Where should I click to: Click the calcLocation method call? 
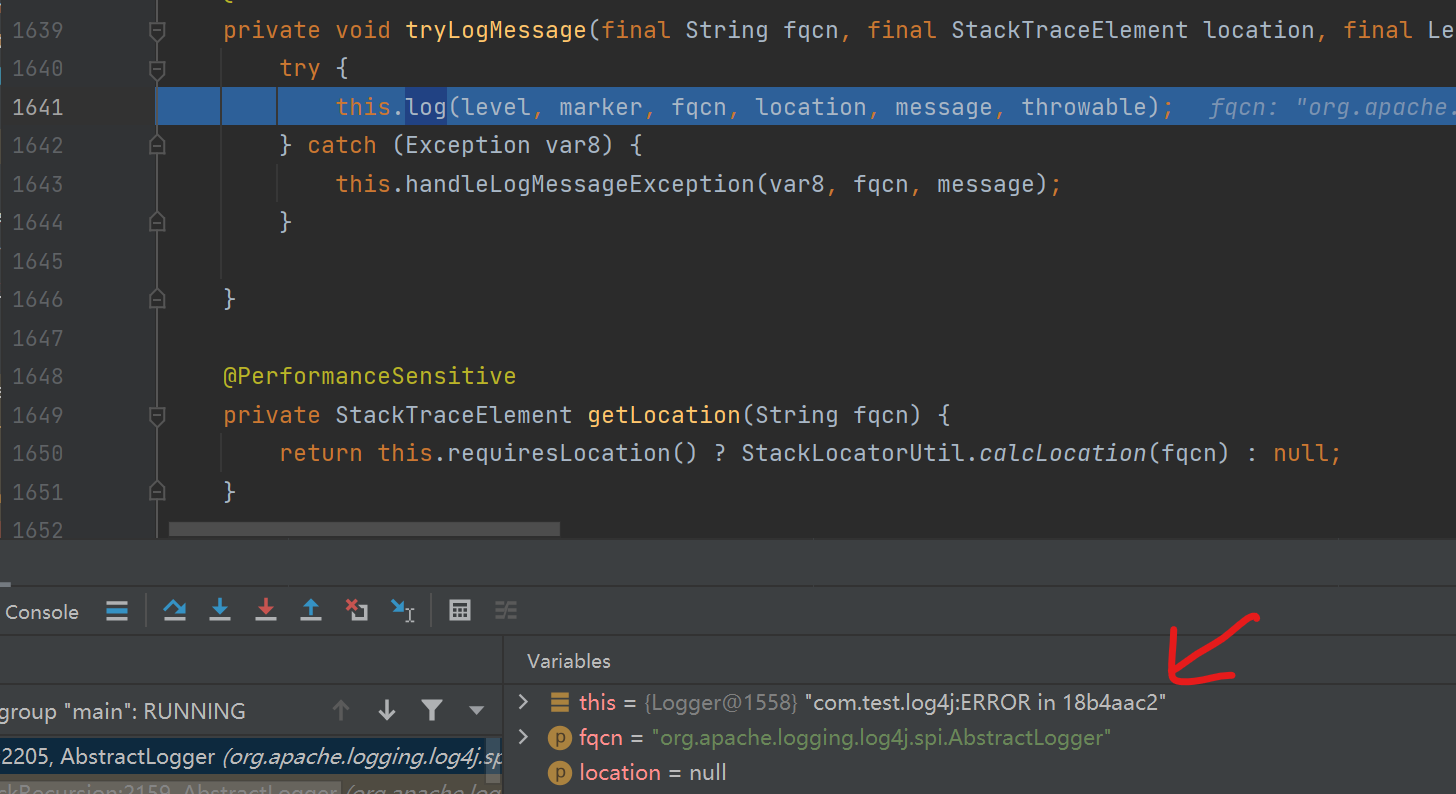(x=1063, y=453)
